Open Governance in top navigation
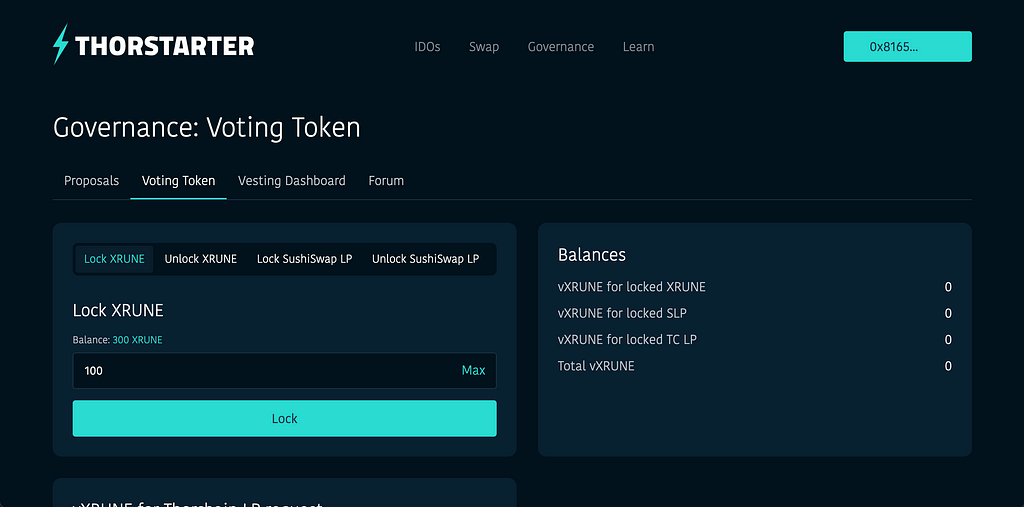The height and width of the screenshot is (507, 1024). (x=561, y=47)
